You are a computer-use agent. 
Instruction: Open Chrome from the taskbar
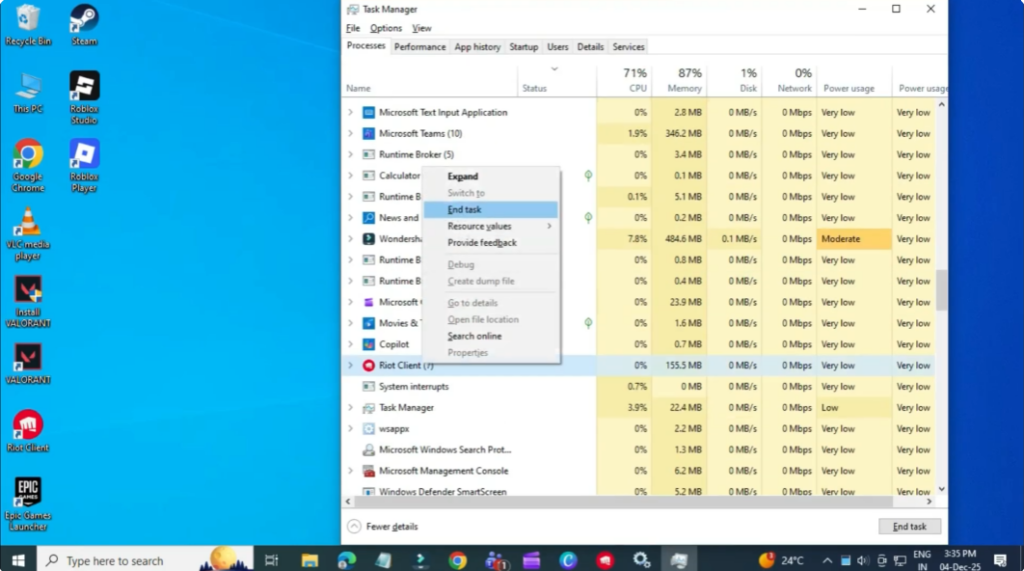(x=457, y=560)
